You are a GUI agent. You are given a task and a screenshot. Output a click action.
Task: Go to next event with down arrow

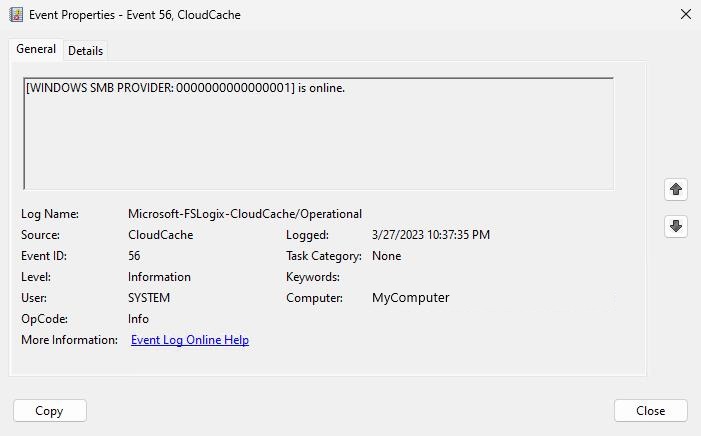tap(676, 226)
